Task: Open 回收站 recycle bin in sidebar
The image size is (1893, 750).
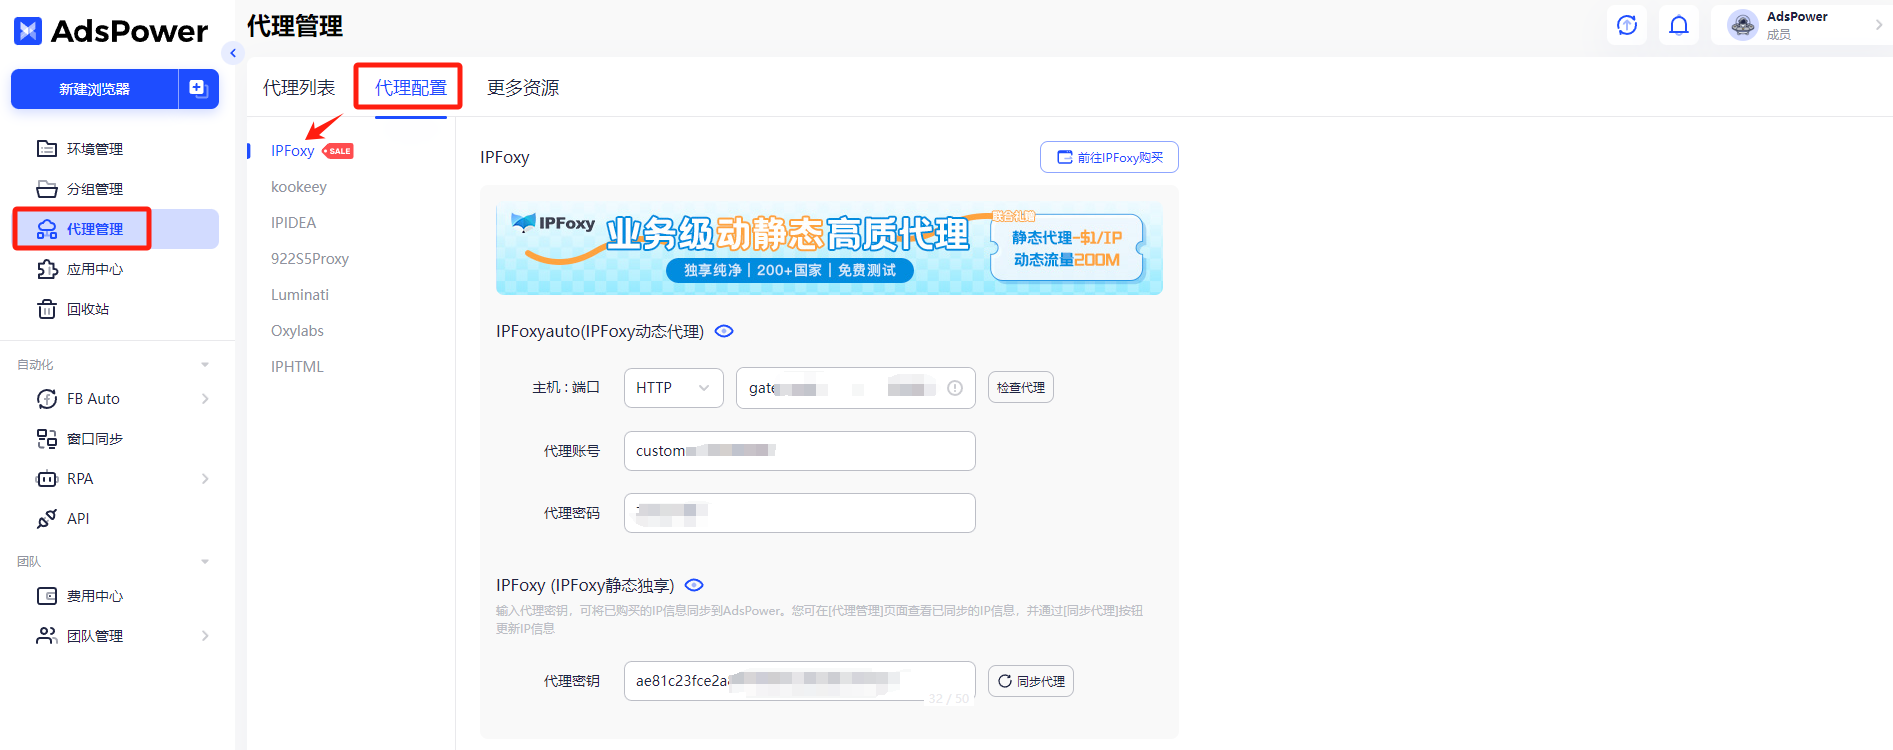Action: click(x=87, y=309)
